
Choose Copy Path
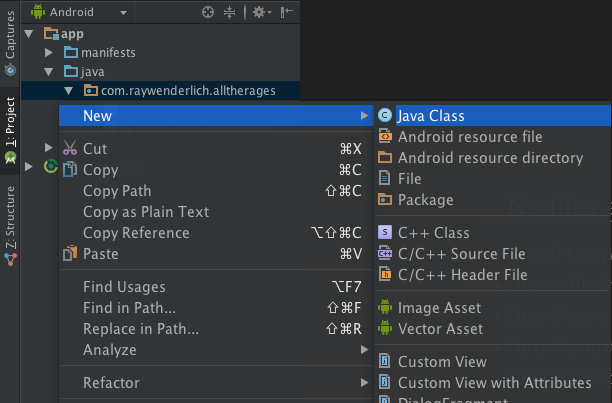coord(216,191)
